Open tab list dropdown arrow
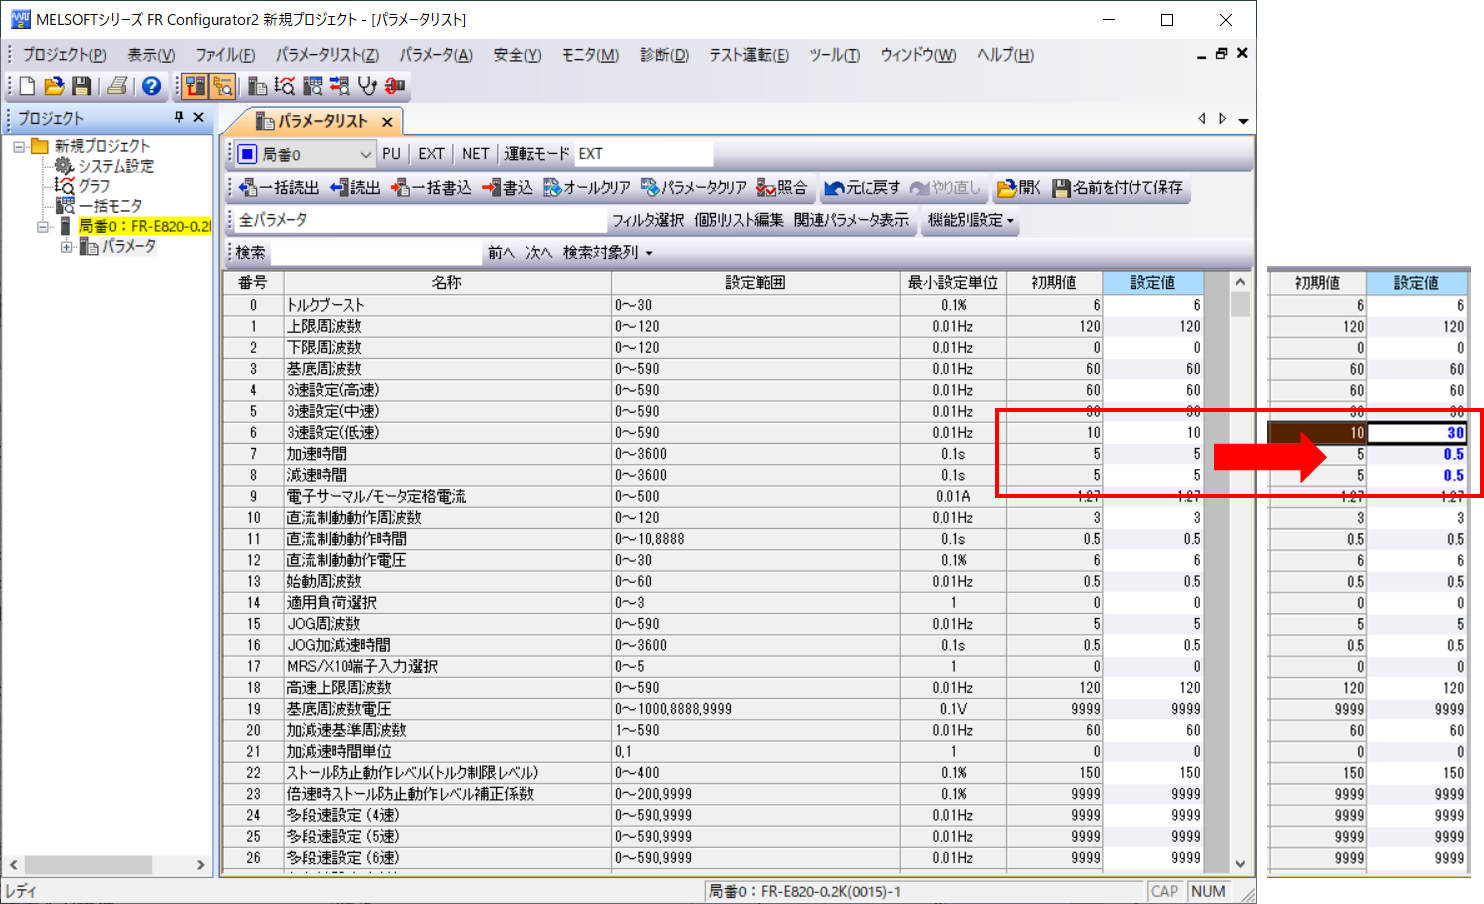Screen dimensions: 1484x904 click(1243, 120)
